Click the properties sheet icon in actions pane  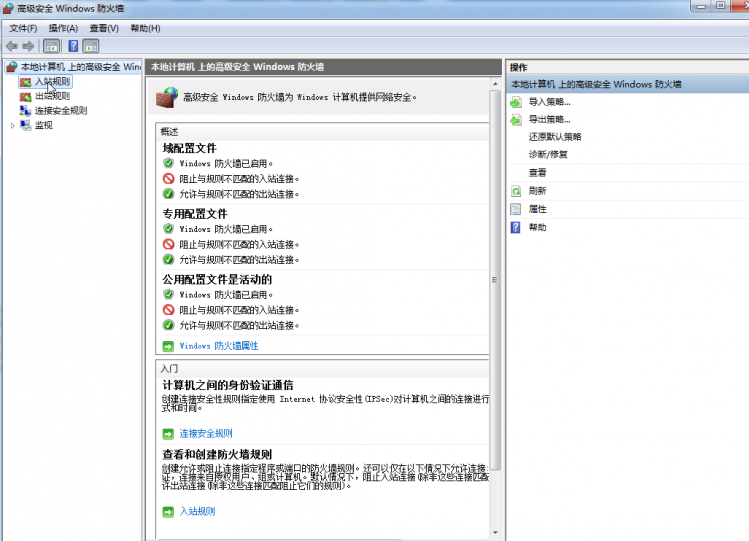coord(516,209)
